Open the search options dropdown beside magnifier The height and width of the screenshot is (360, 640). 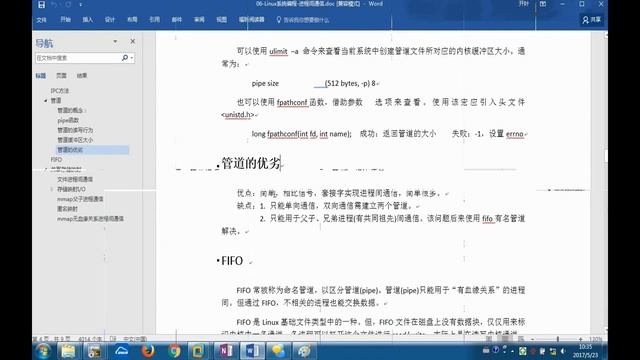pos(132,58)
